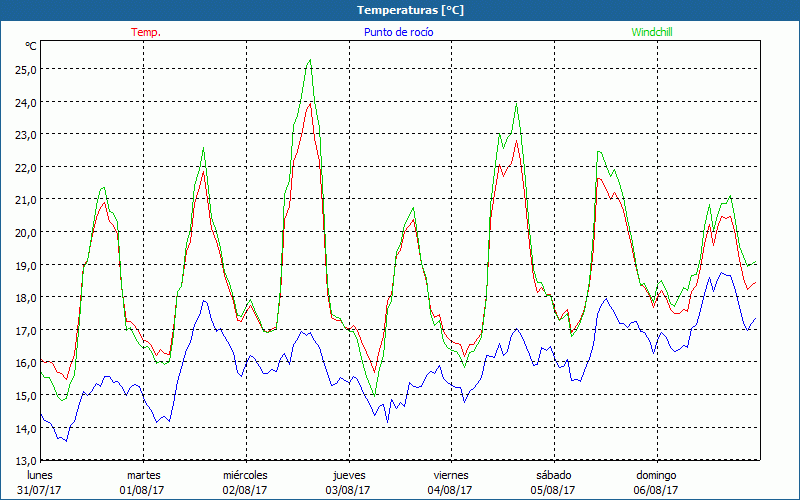Viewport: 800px width, 500px height.
Task: Click the 25,0 value on the Y-axis
Action: pyautogui.click(x=26, y=70)
